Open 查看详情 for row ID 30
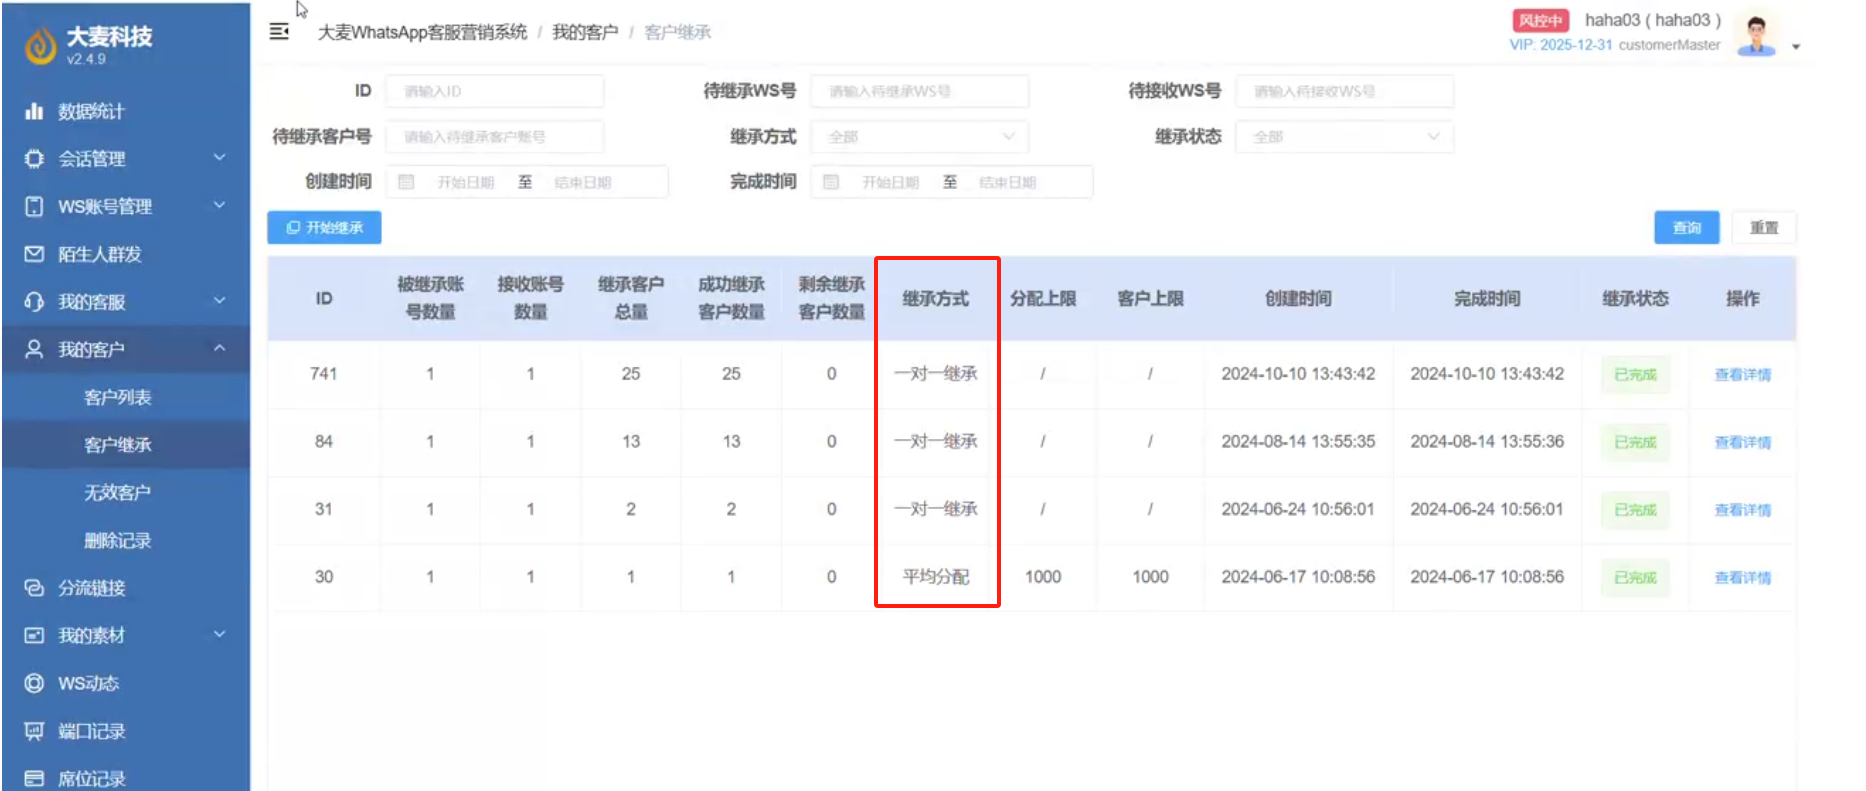1866x791 pixels. (1742, 578)
